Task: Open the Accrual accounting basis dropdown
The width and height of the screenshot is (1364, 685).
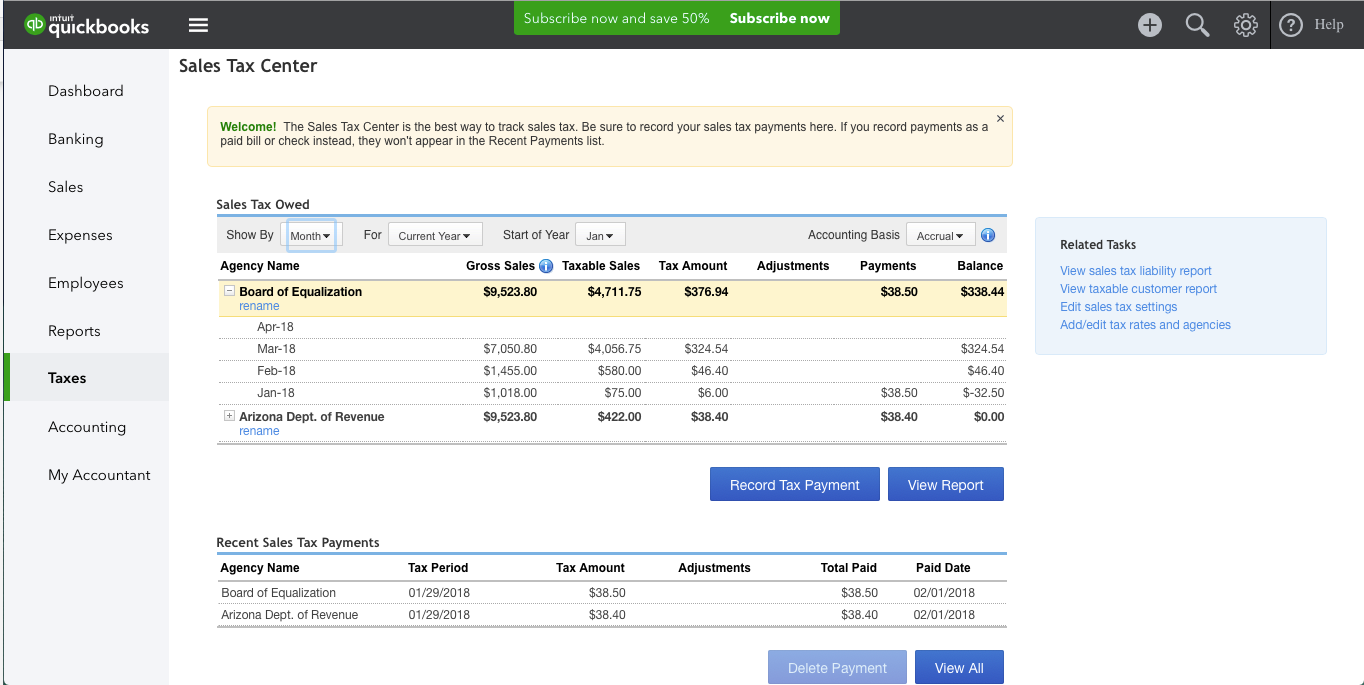Action: click(x=940, y=235)
